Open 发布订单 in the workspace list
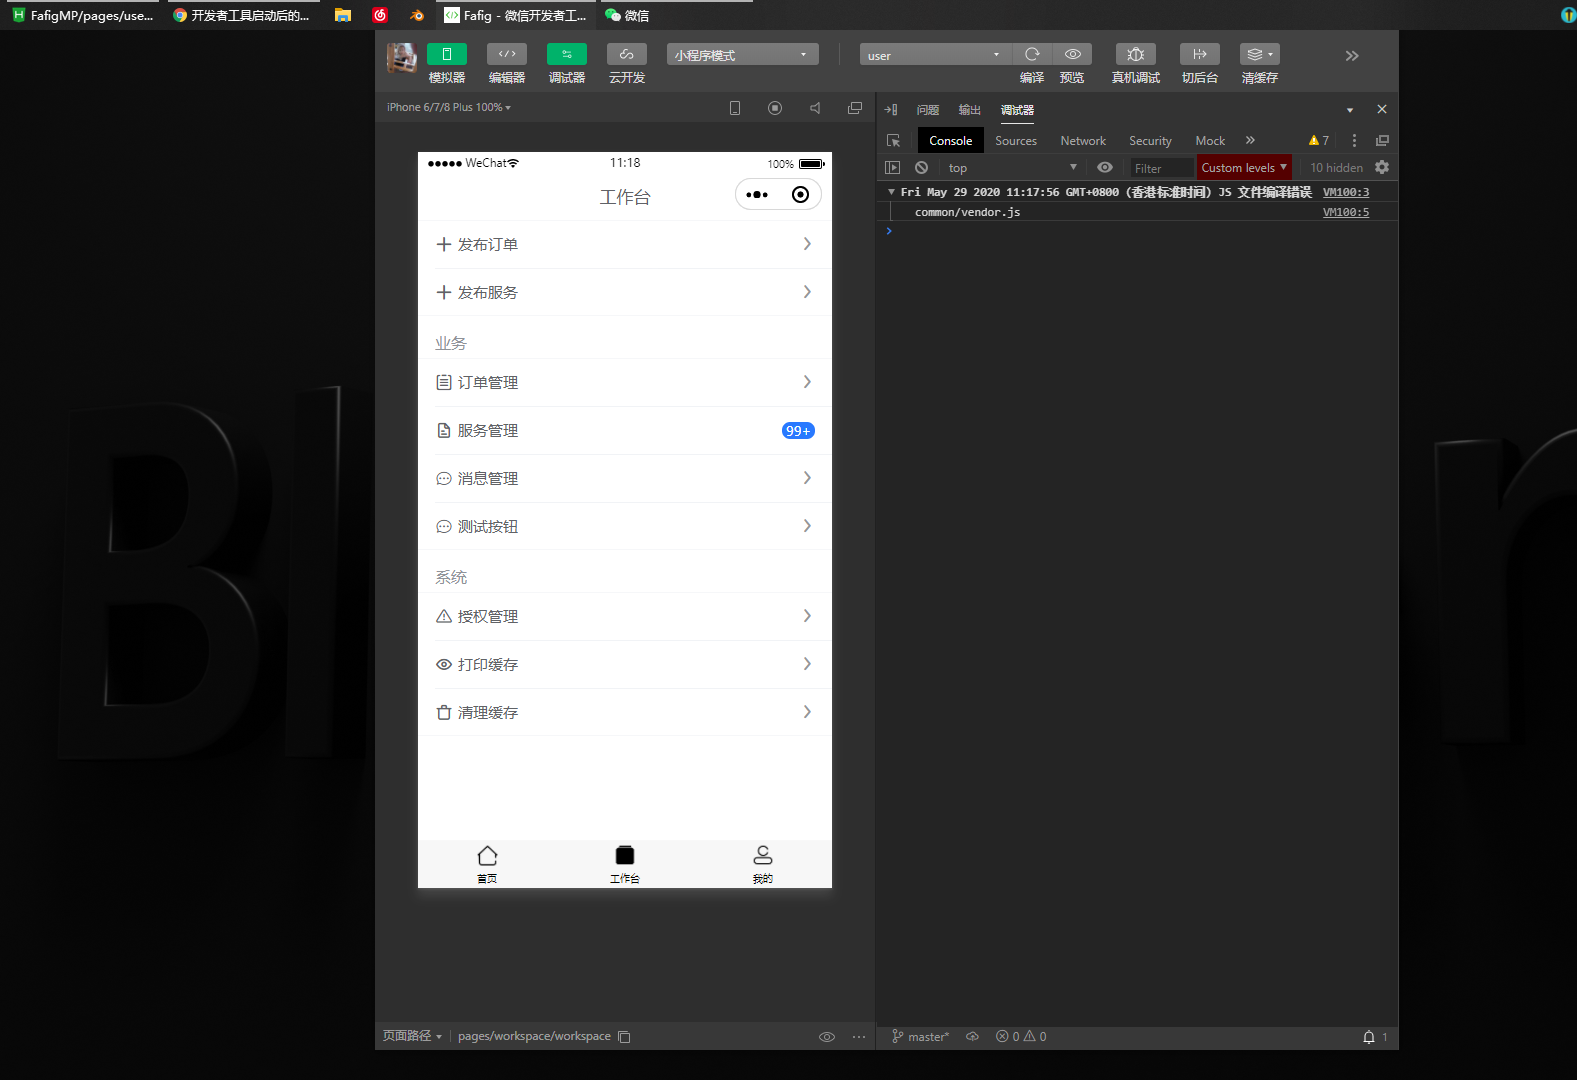 pyautogui.click(x=625, y=245)
